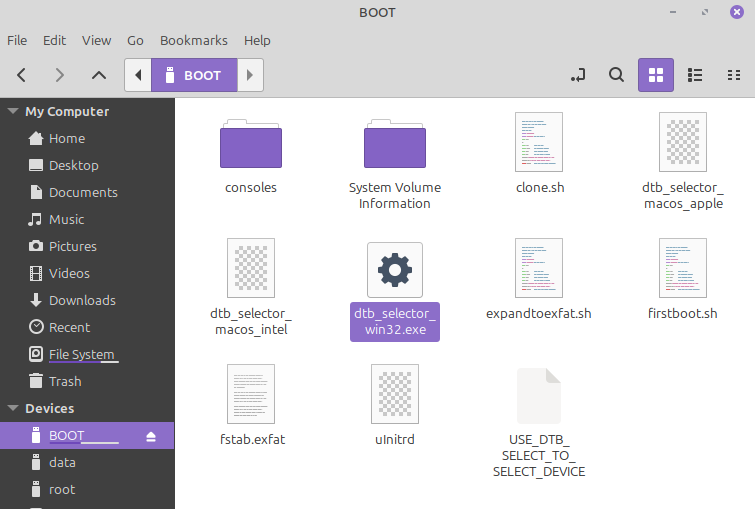This screenshot has height=509, width=755.
Task: Switch to compact view mode
Action: pyautogui.click(x=734, y=75)
